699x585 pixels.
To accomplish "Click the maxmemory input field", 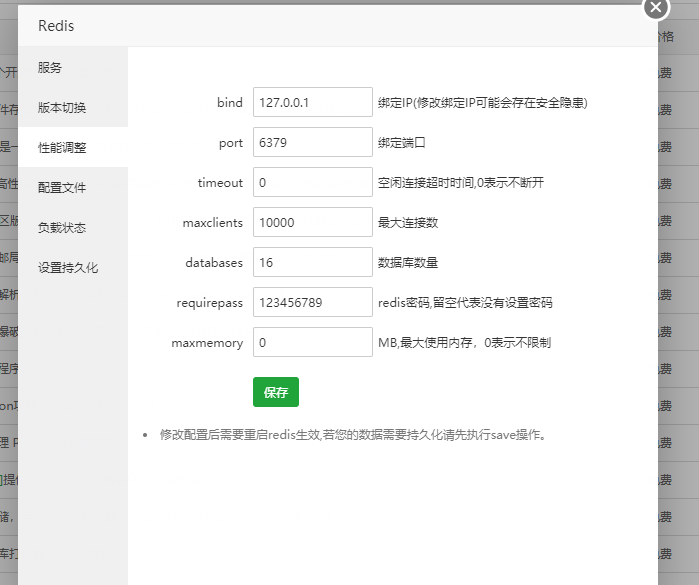I will [x=312, y=342].
